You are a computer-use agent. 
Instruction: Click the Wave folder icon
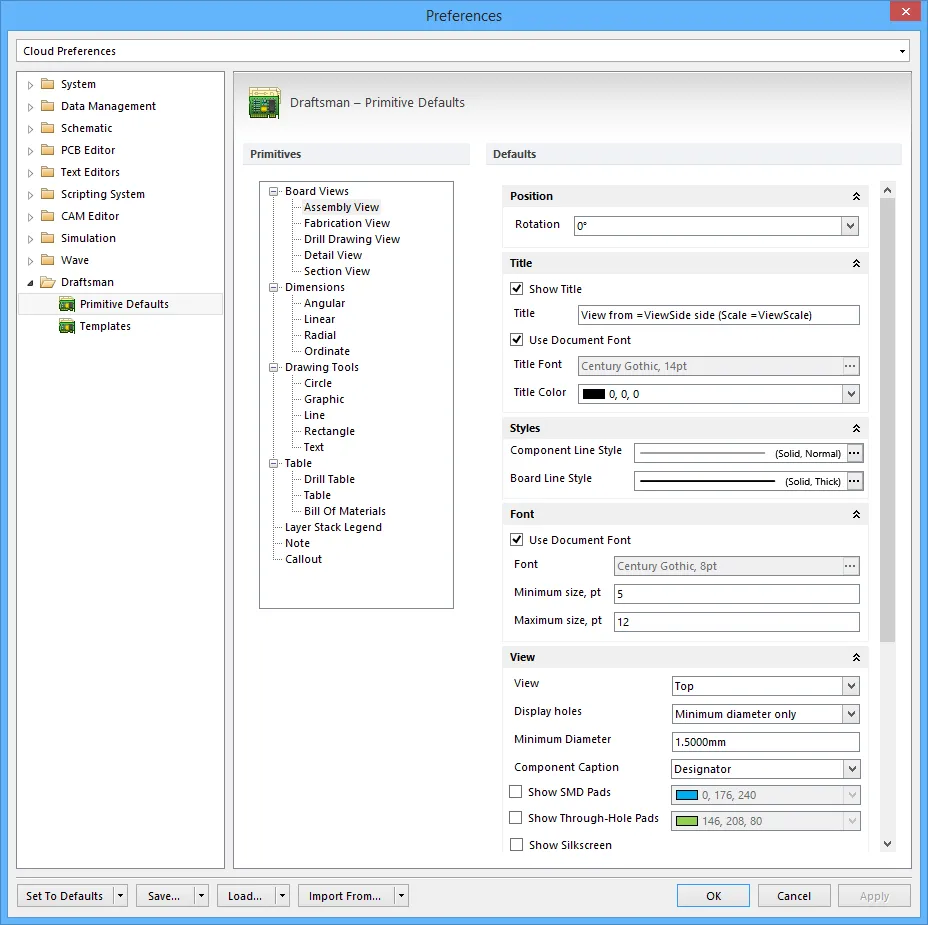pyautogui.click(x=47, y=260)
